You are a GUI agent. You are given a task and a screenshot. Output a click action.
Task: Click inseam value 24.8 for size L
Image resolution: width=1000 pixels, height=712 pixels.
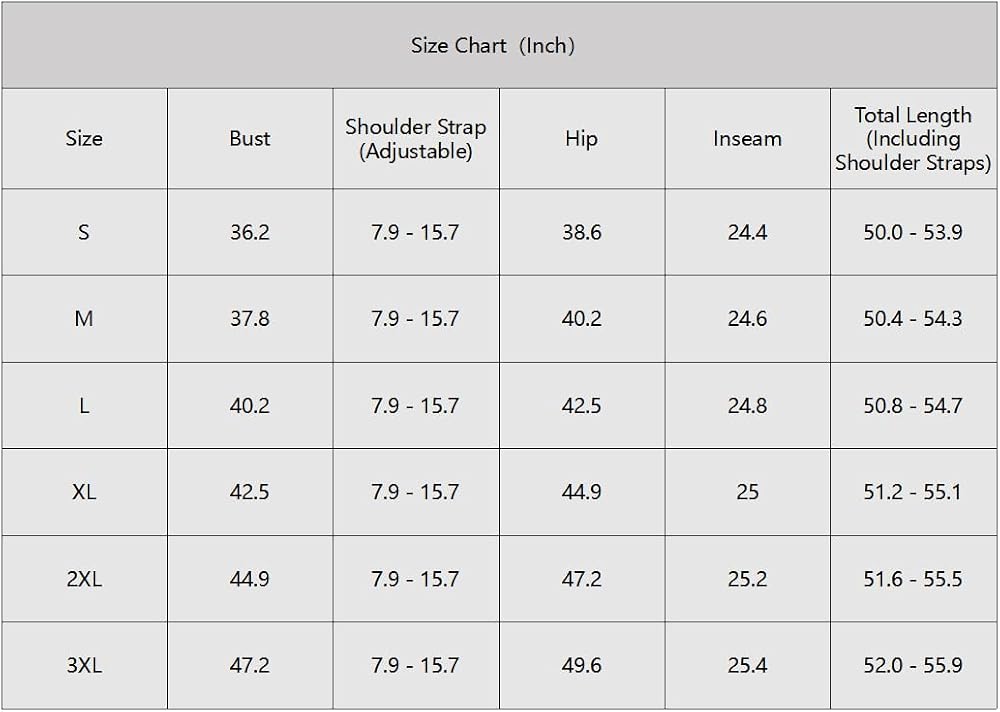[747, 406]
